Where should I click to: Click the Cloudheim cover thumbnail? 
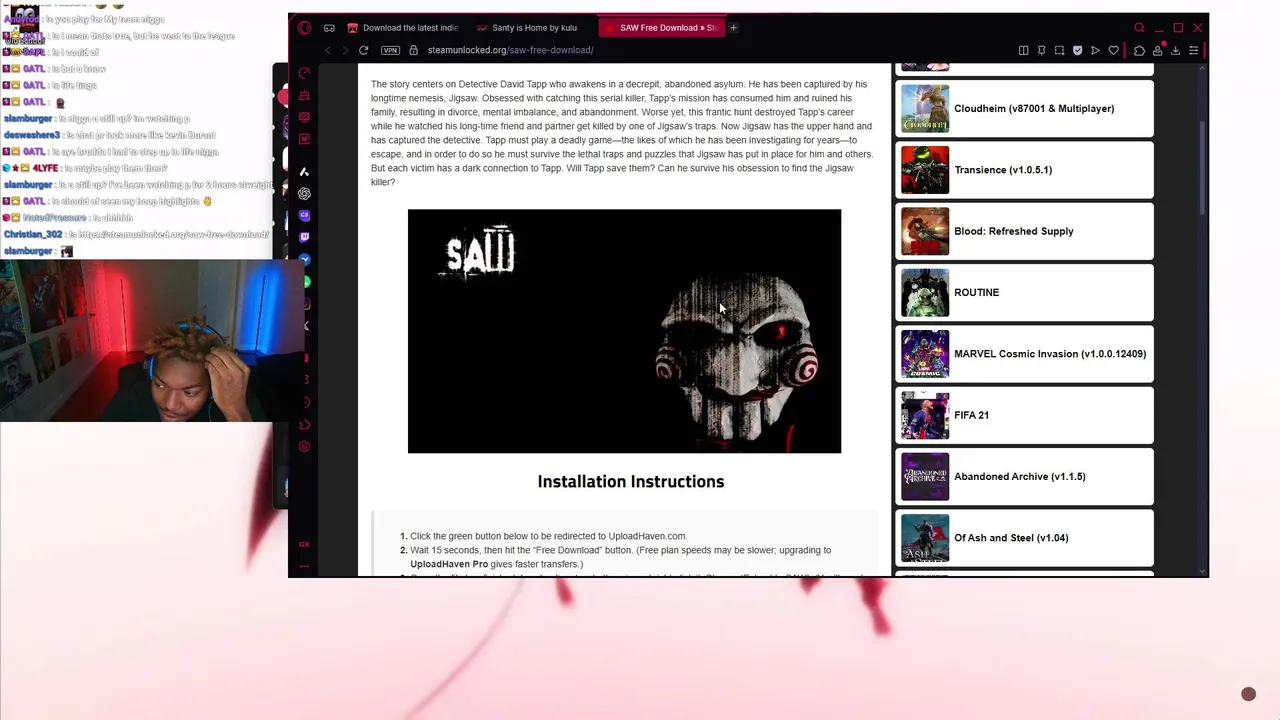(925, 109)
